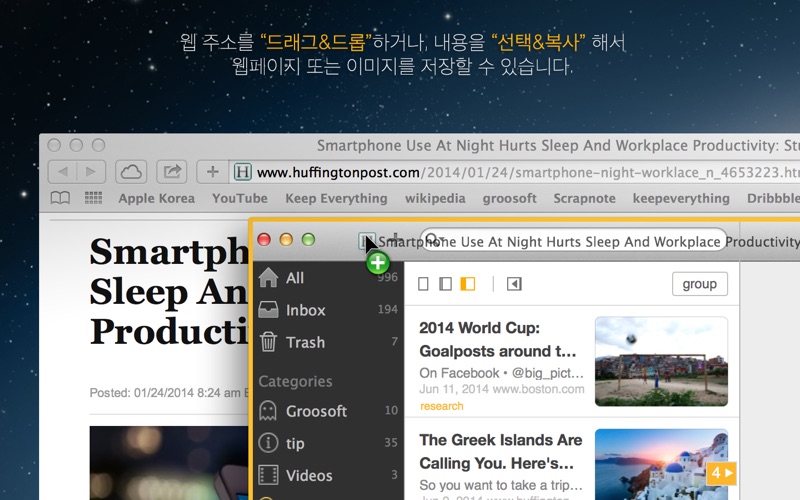This screenshot has height=500, width=800.
Task: Click the research tag label
Action: [442, 406]
